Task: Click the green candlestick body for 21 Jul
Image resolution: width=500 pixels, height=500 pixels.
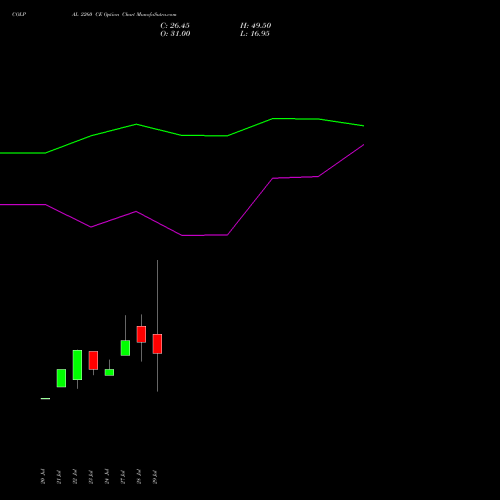Action: tap(61, 378)
